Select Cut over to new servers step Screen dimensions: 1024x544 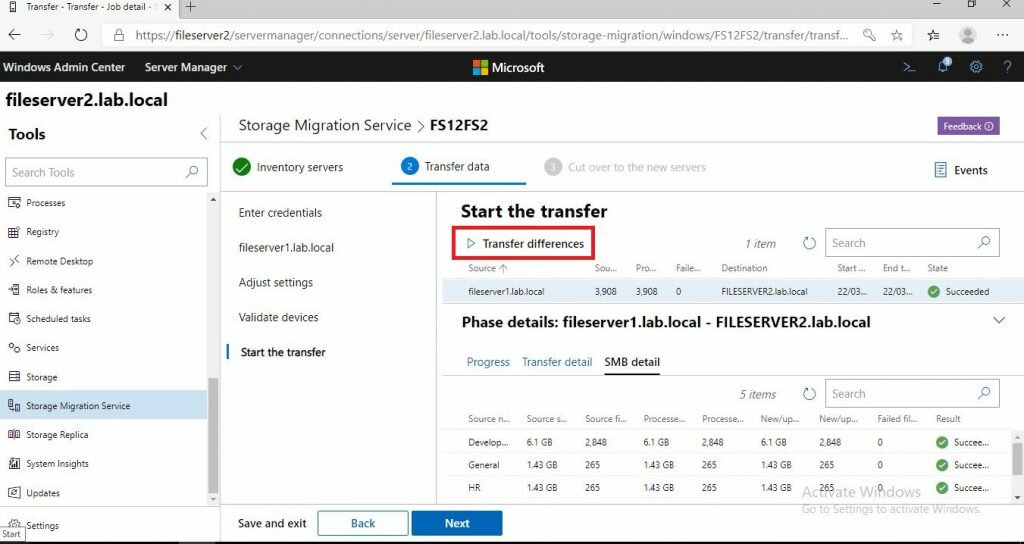pos(625,167)
